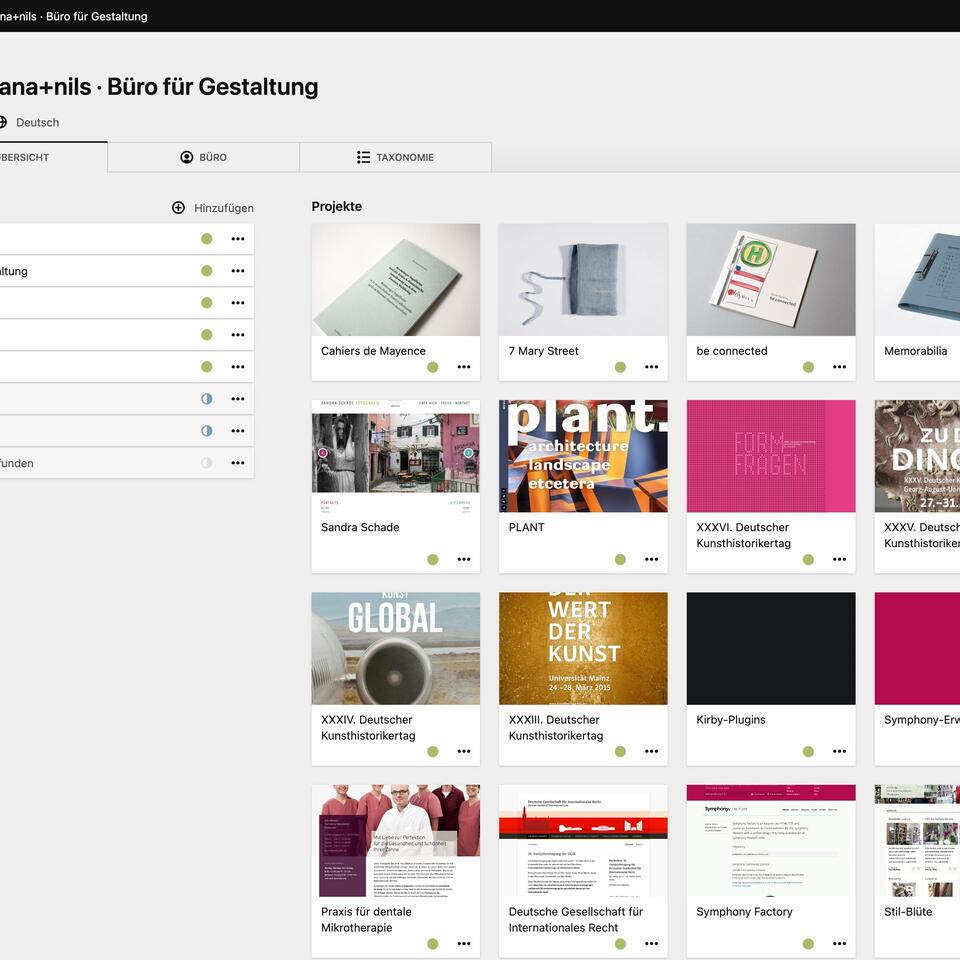This screenshot has height=960, width=960.
Task: Open Deutsche Gesellschaft für Internationales Recht title
Action: point(576,920)
